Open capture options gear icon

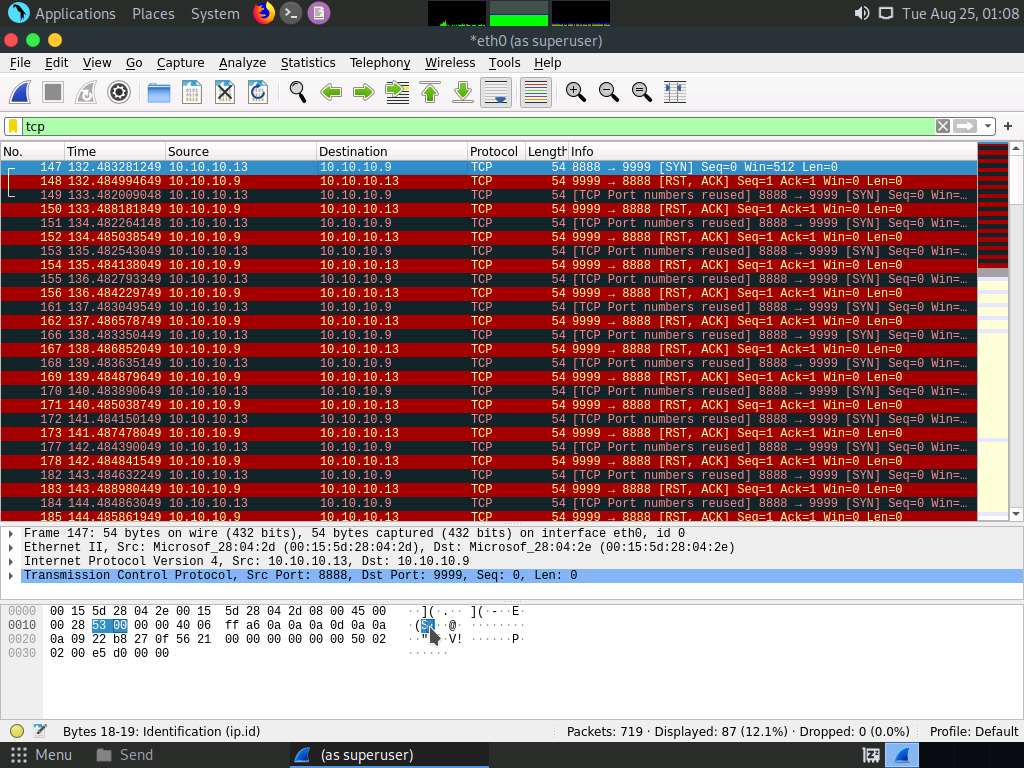(x=119, y=92)
